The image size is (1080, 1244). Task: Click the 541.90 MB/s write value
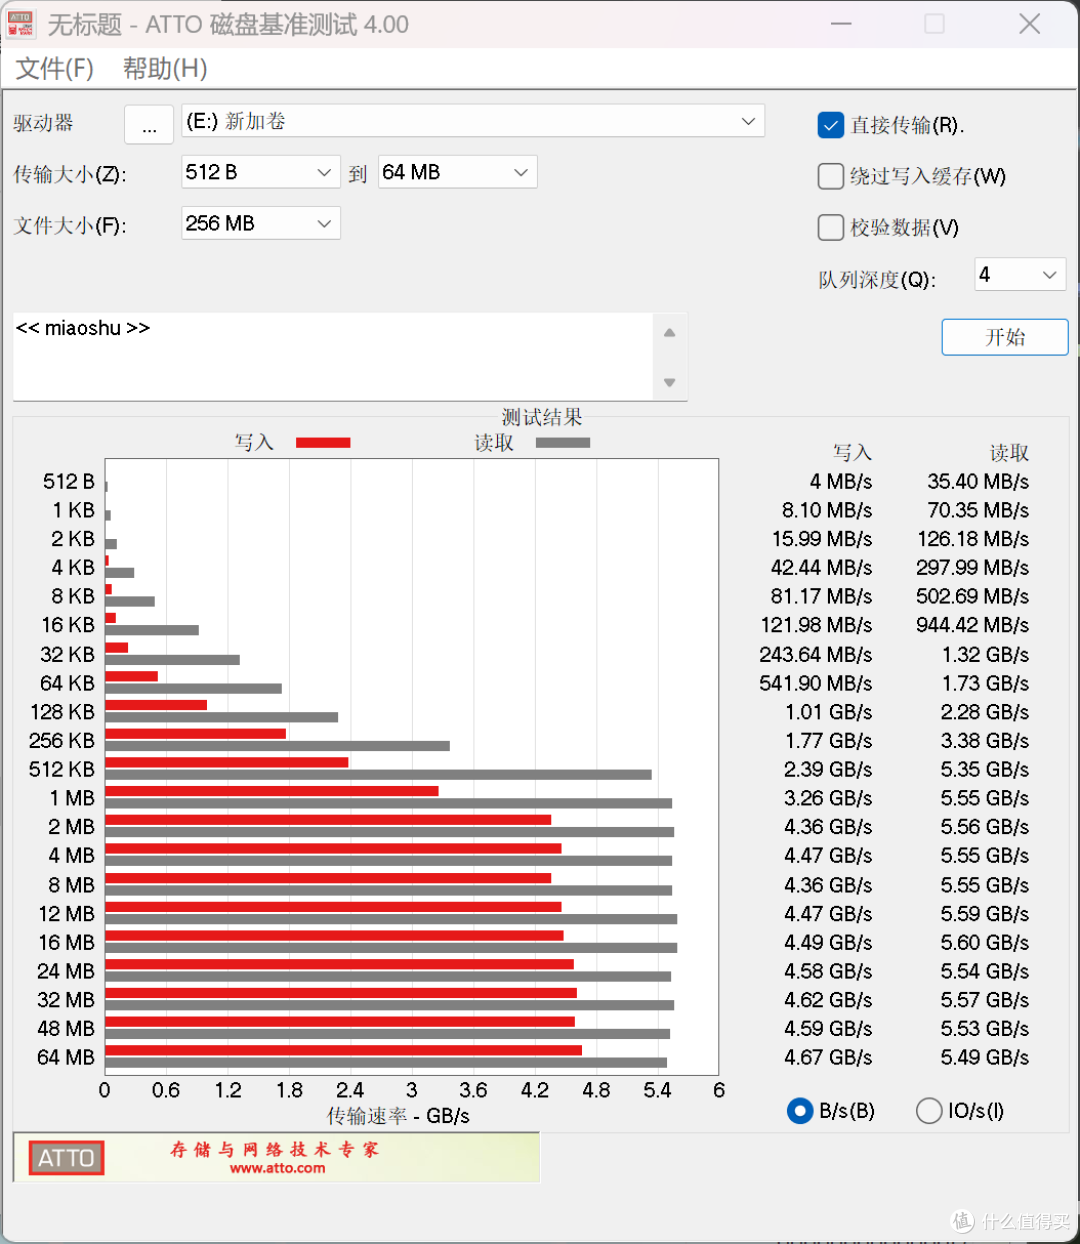tap(816, 683)
